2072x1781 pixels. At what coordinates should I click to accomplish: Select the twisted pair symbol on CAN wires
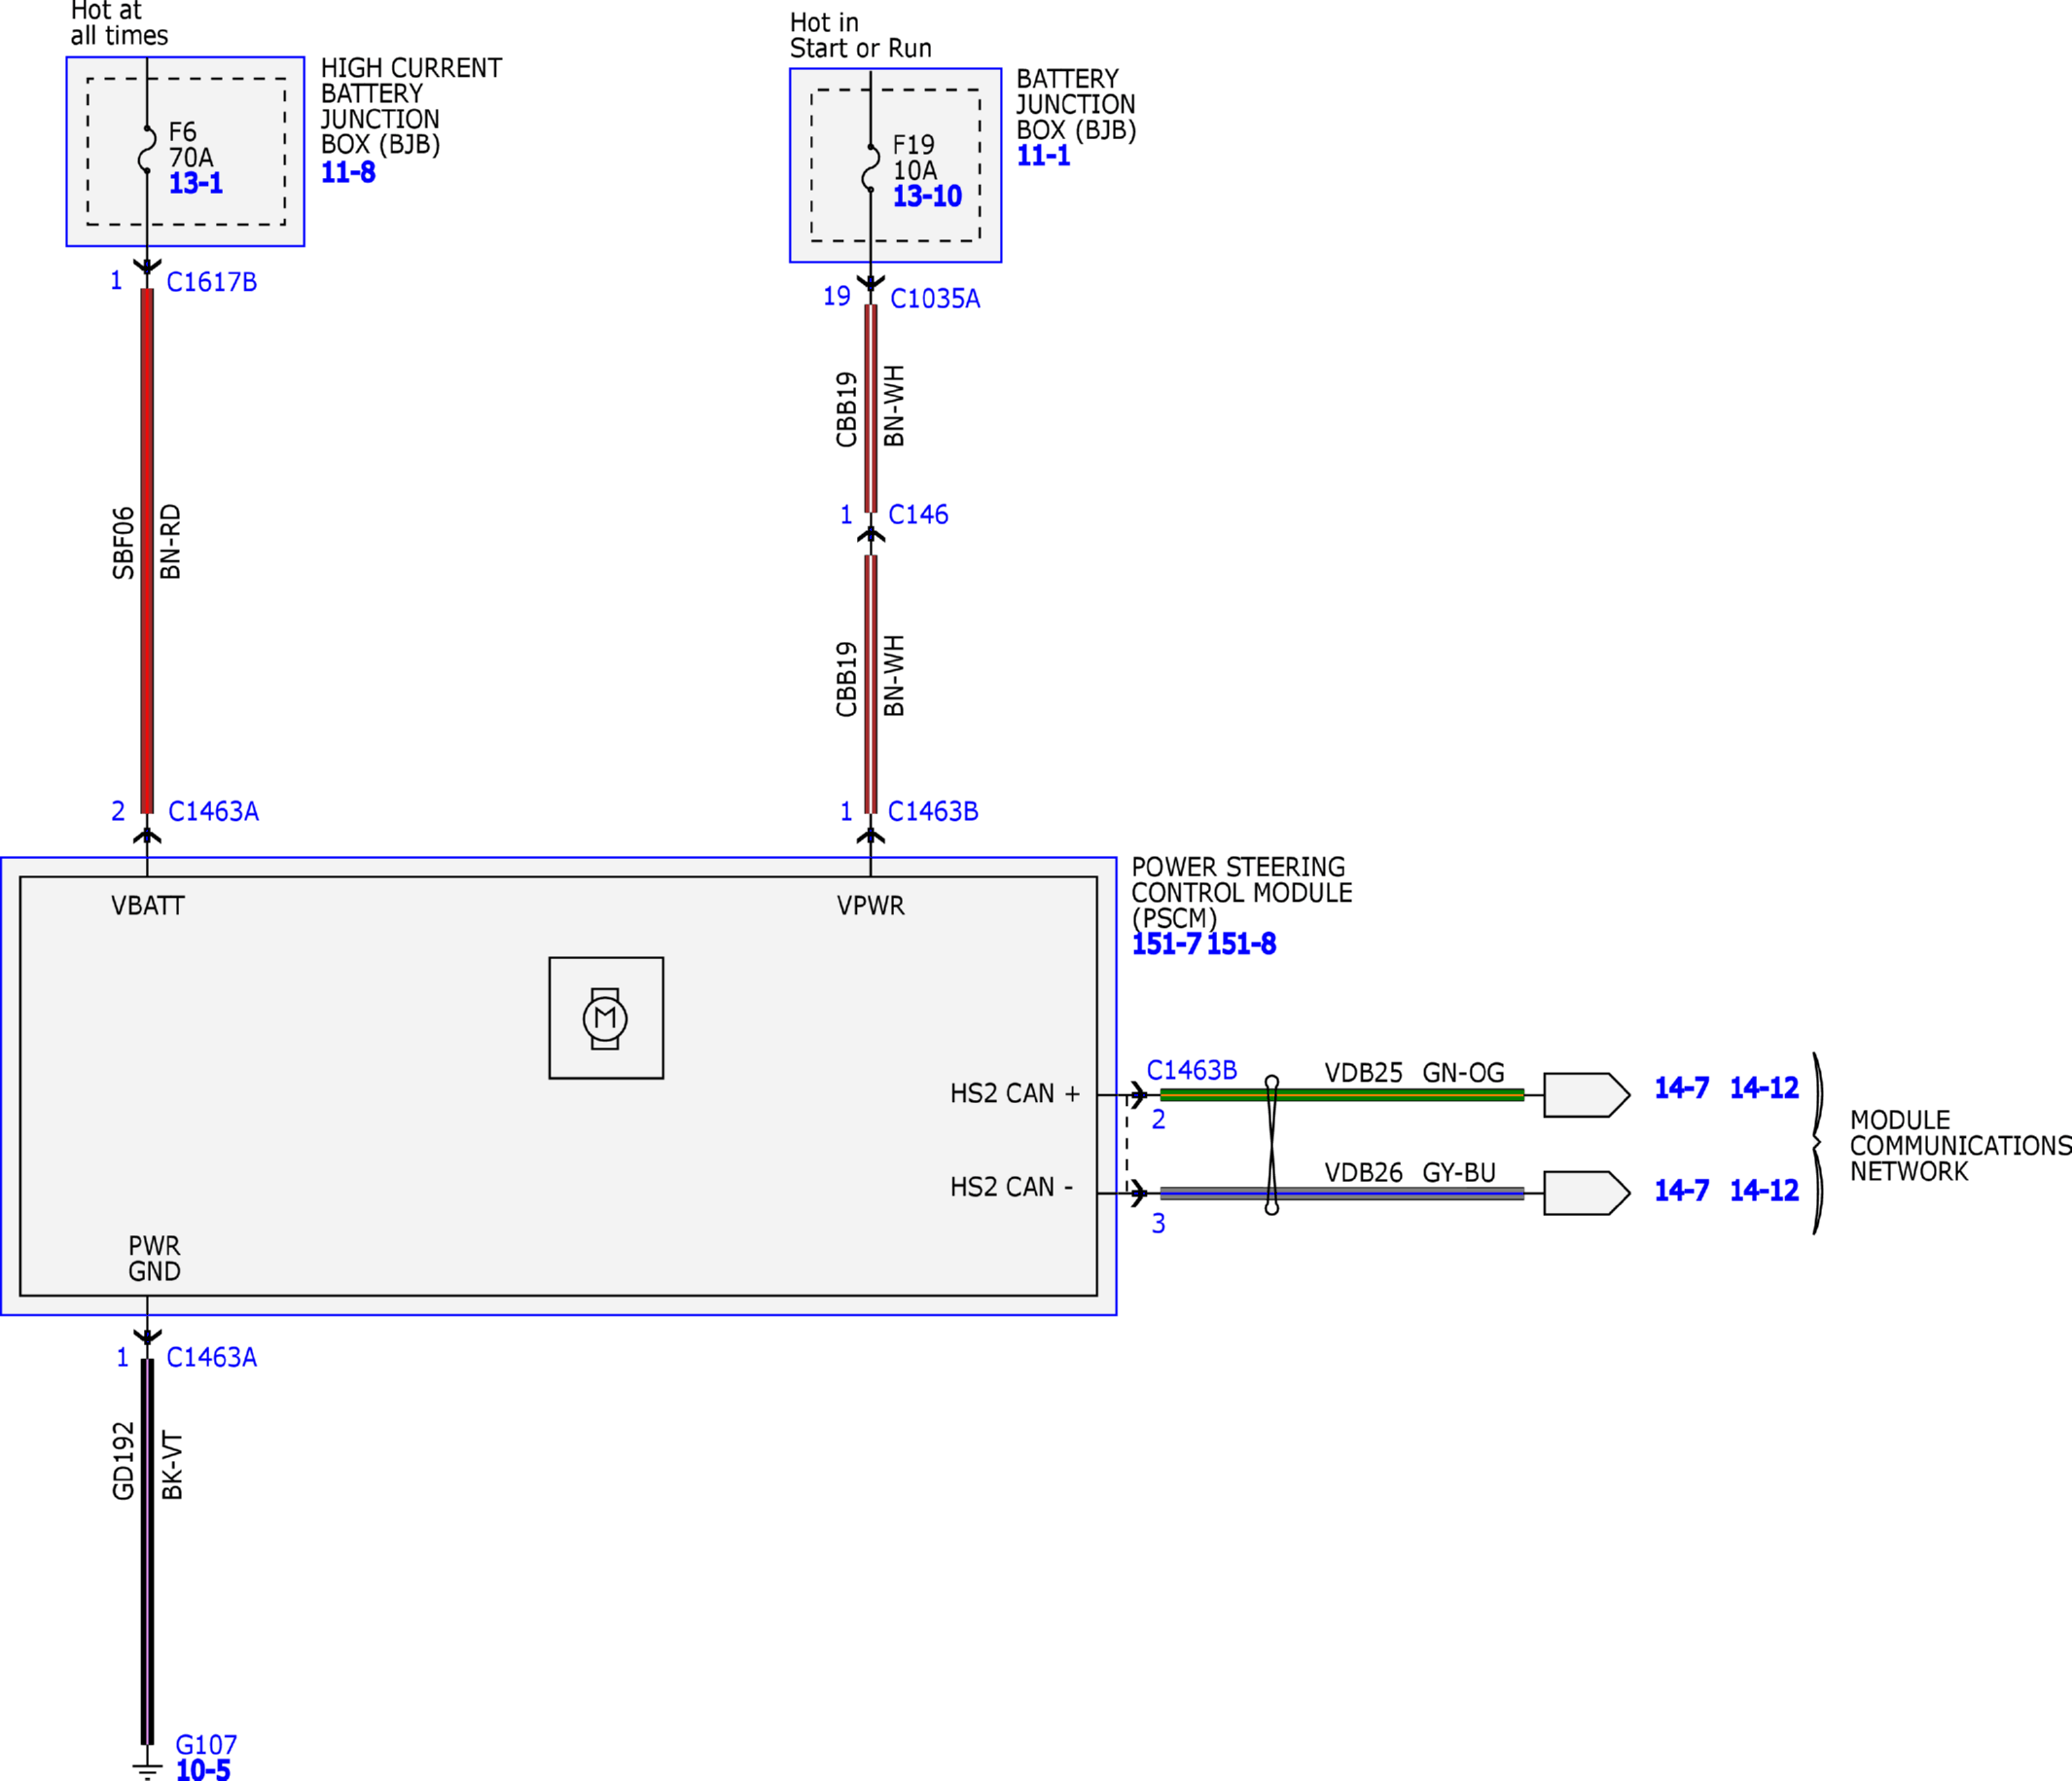(x=1271, y=1145)
